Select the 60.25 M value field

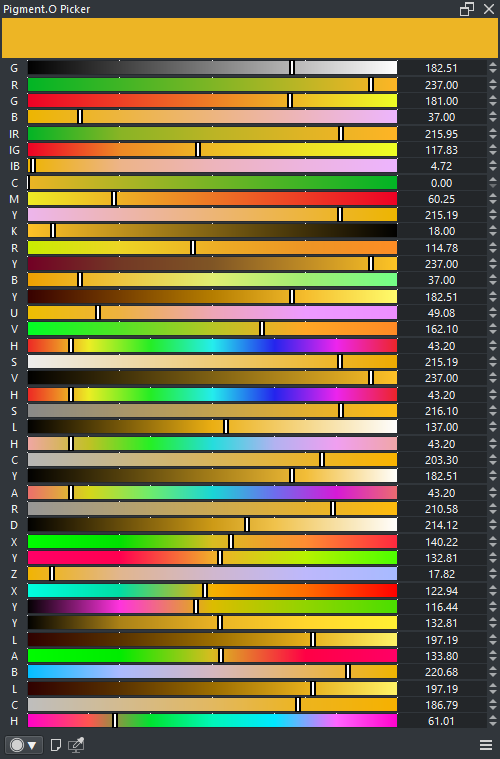pyautogui.click(x=441, y=198)
